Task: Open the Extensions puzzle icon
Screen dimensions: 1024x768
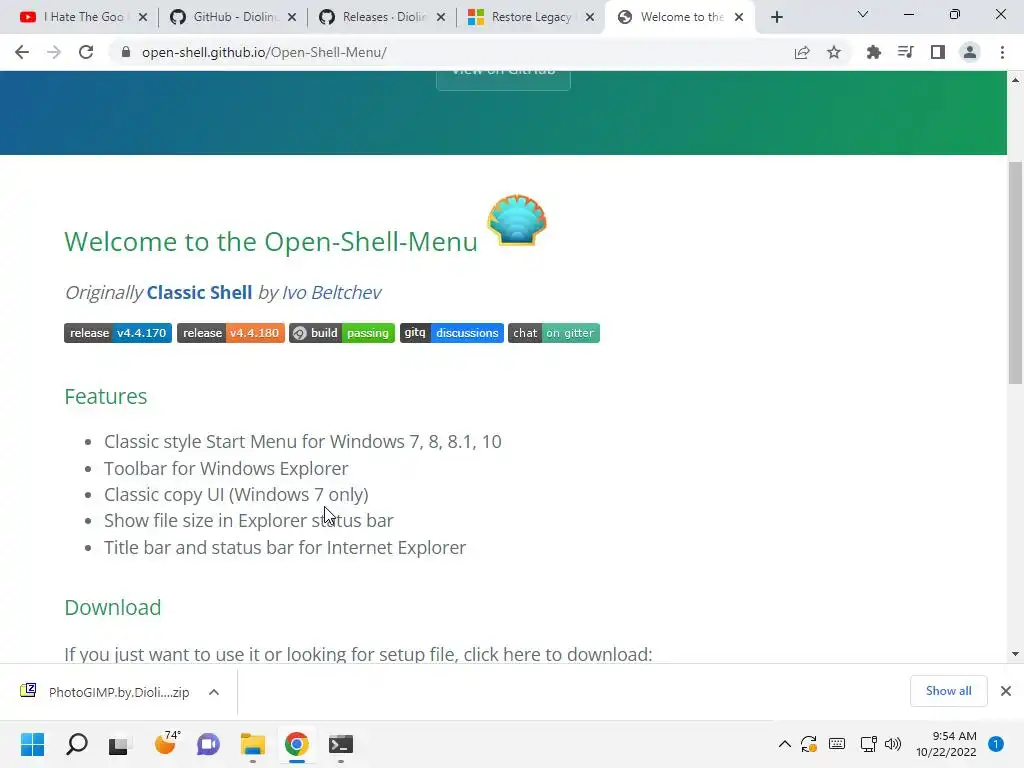Action: (x=873, y=52)
